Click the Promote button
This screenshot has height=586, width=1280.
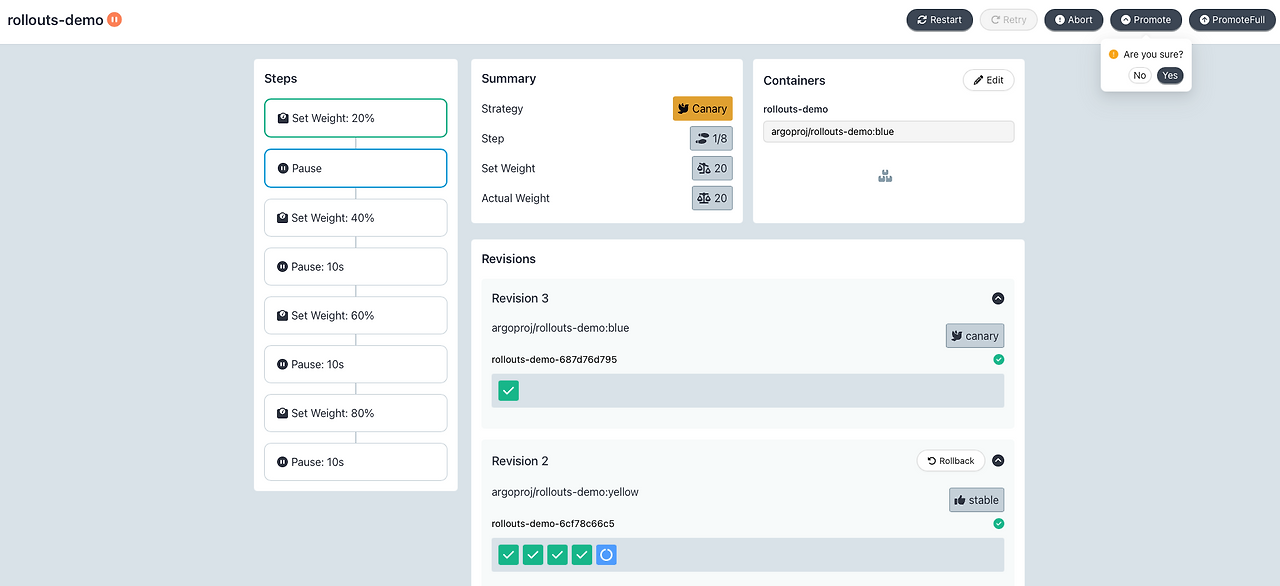point(1146,19)
